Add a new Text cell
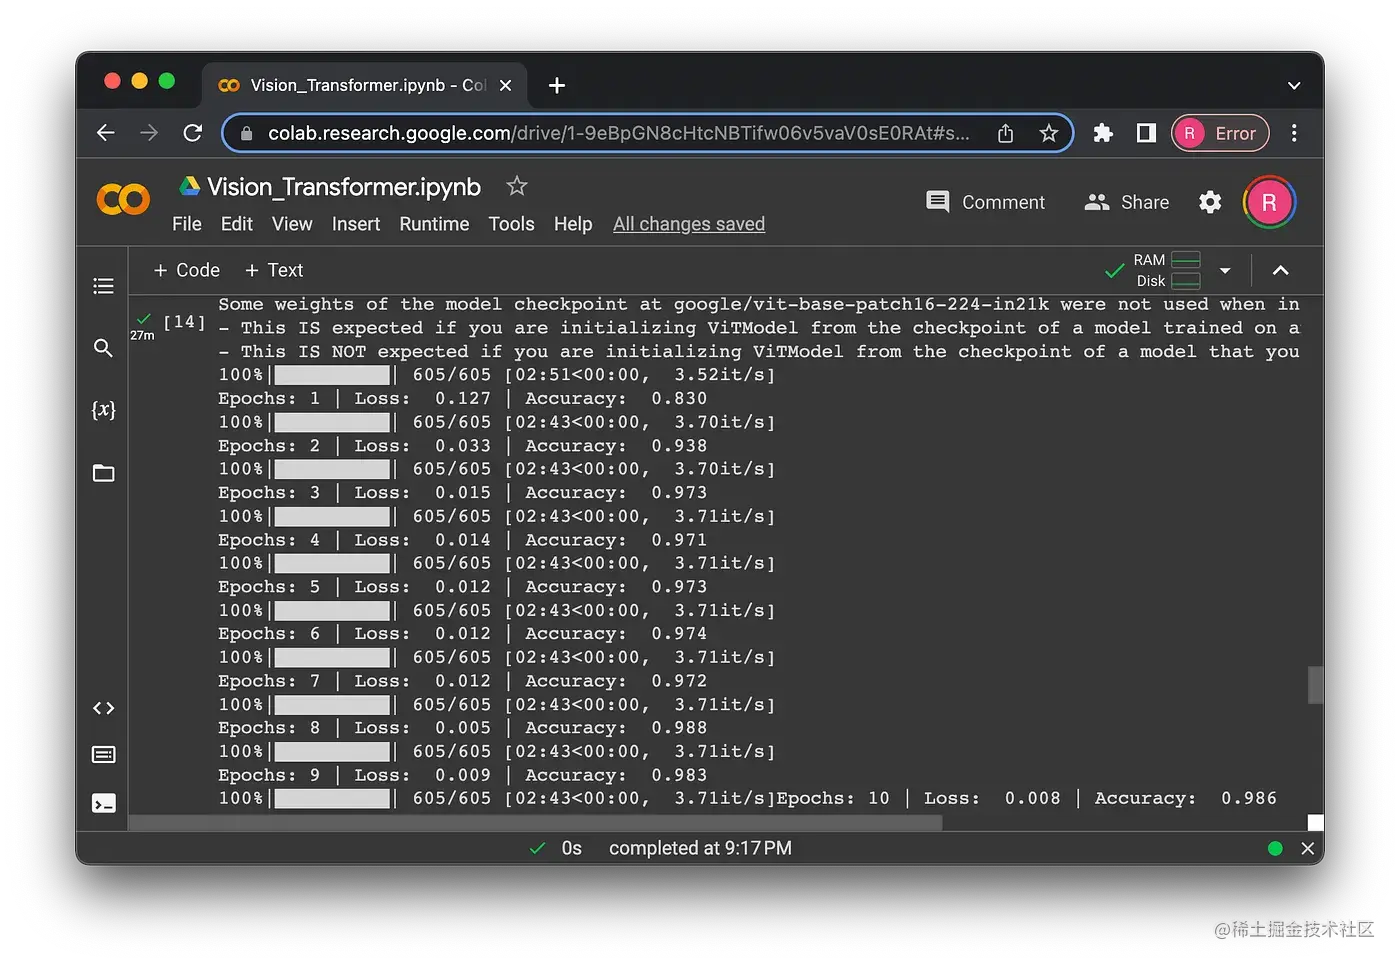Screen dimensions: 1400x965 point(274,270)
